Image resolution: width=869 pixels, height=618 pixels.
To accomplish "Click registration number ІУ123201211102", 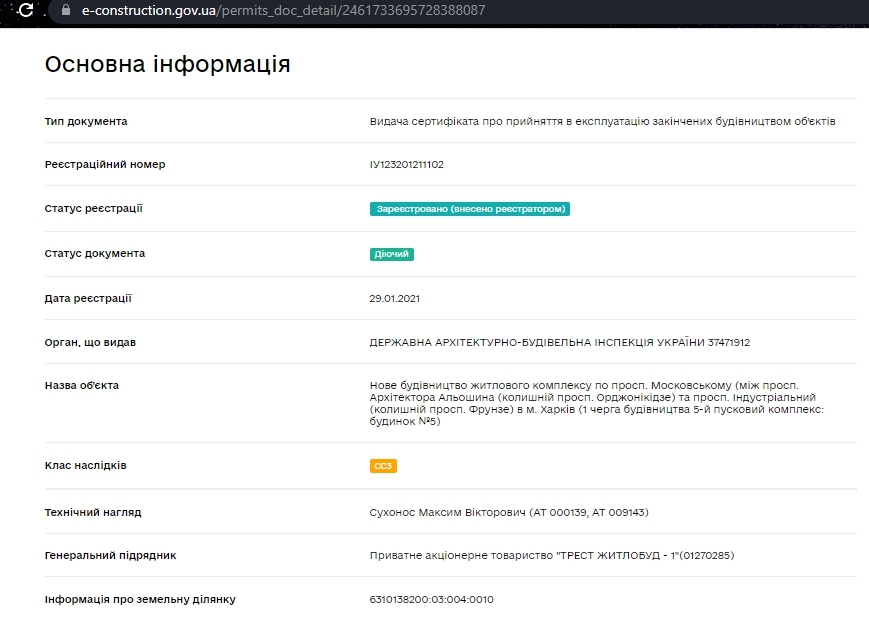I will tap(407, 165).
